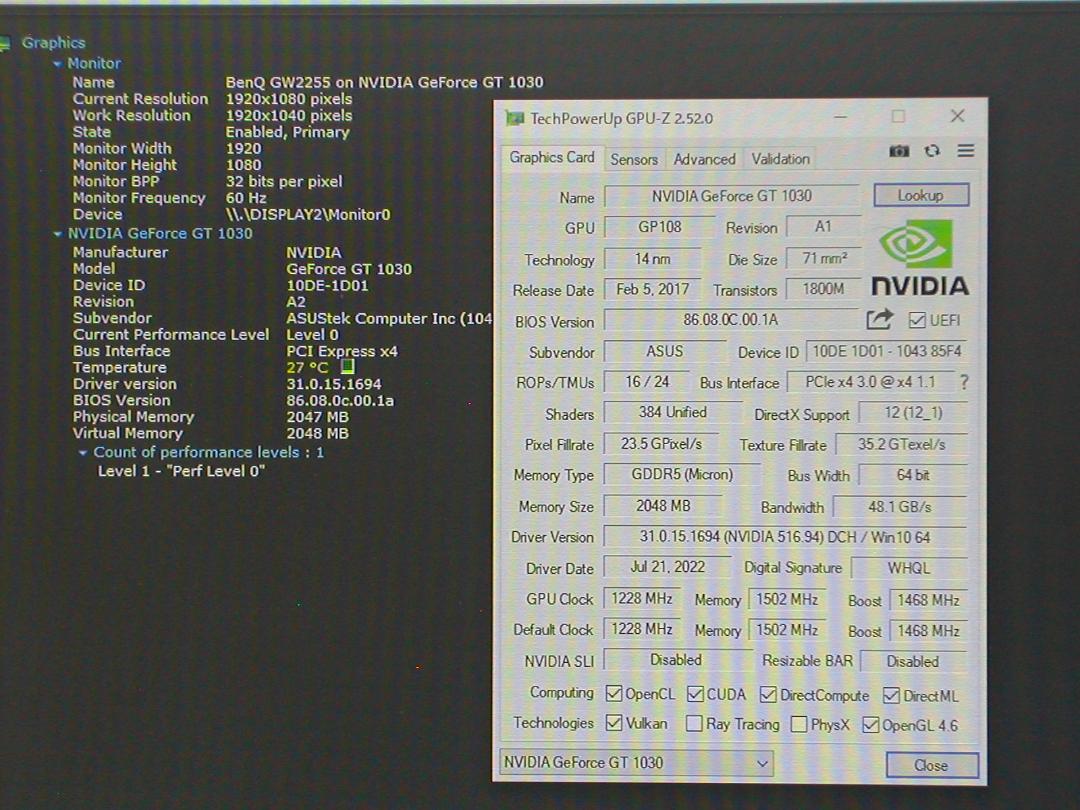Click the BIOS export share icon
Screen dimensions: 1080x810
pos(880,319)
